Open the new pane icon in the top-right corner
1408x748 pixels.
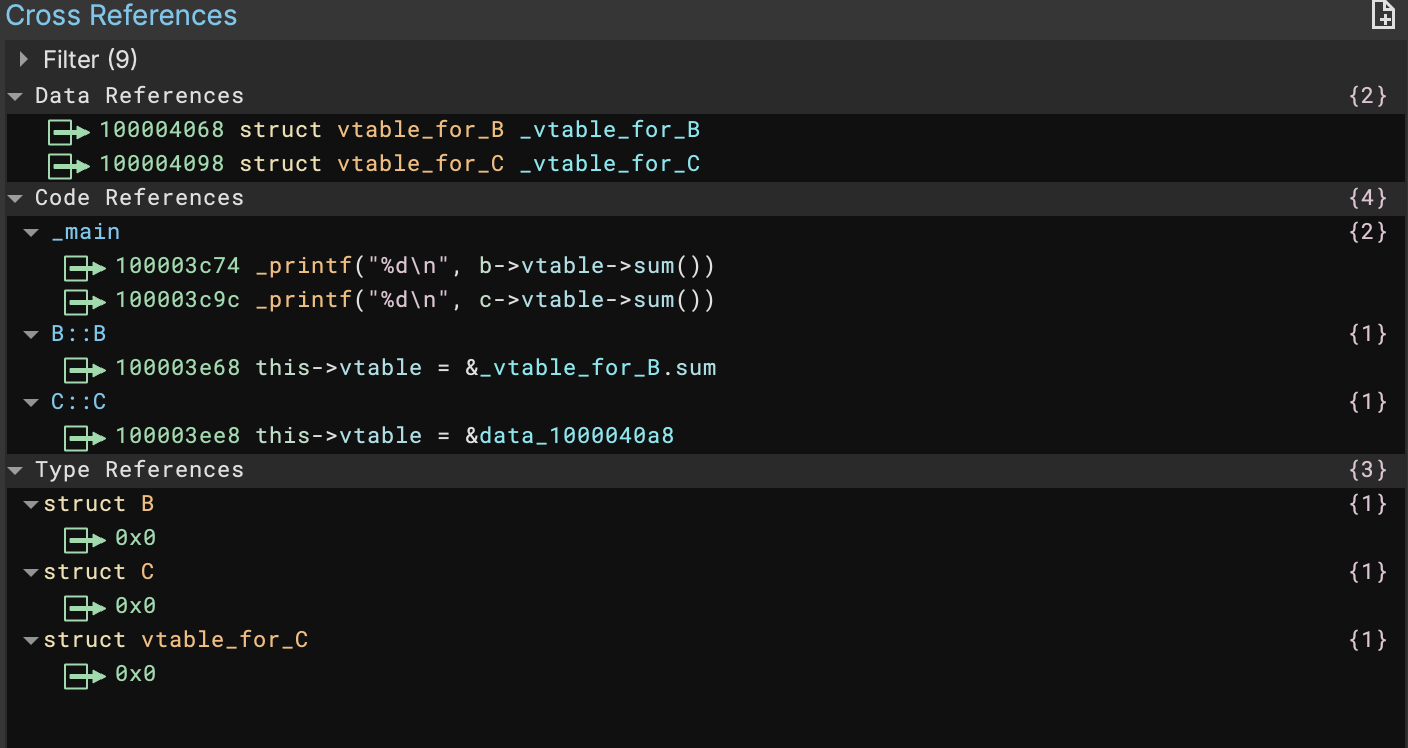[1382, 15]
